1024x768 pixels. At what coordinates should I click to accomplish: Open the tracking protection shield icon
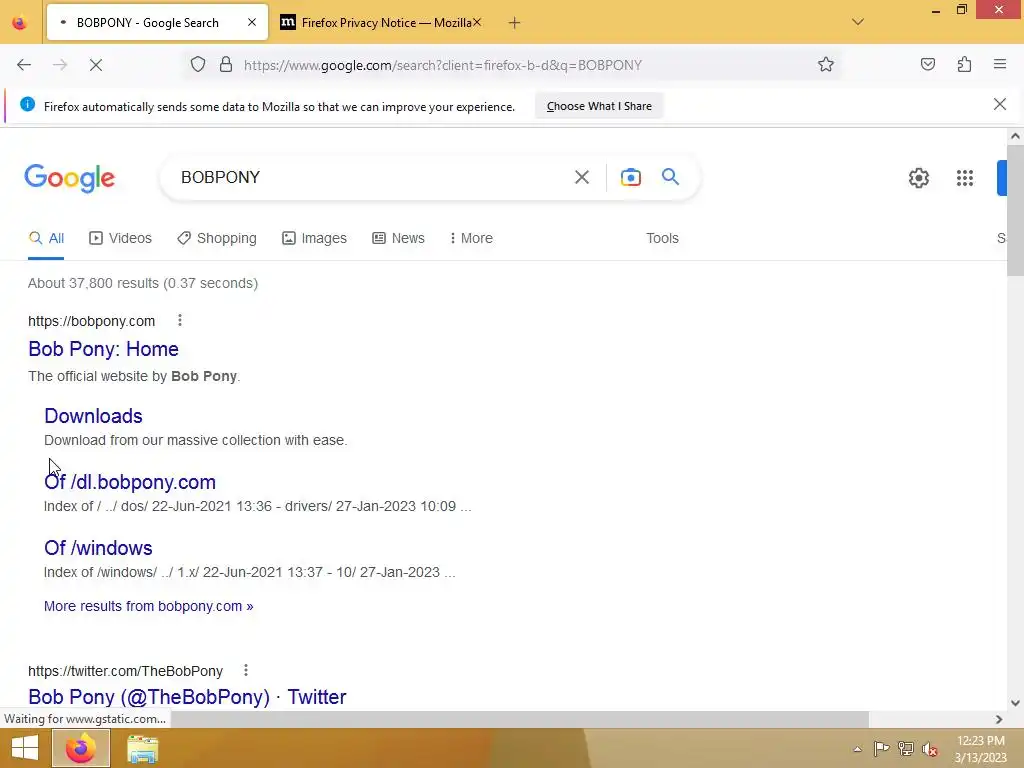[x=198, y=65]
